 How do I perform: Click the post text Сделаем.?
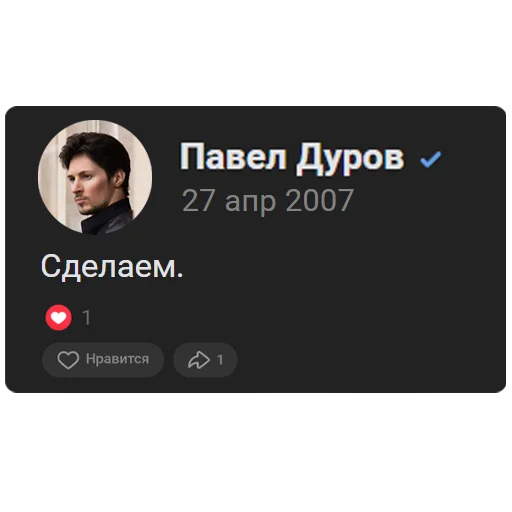point(112,267)
